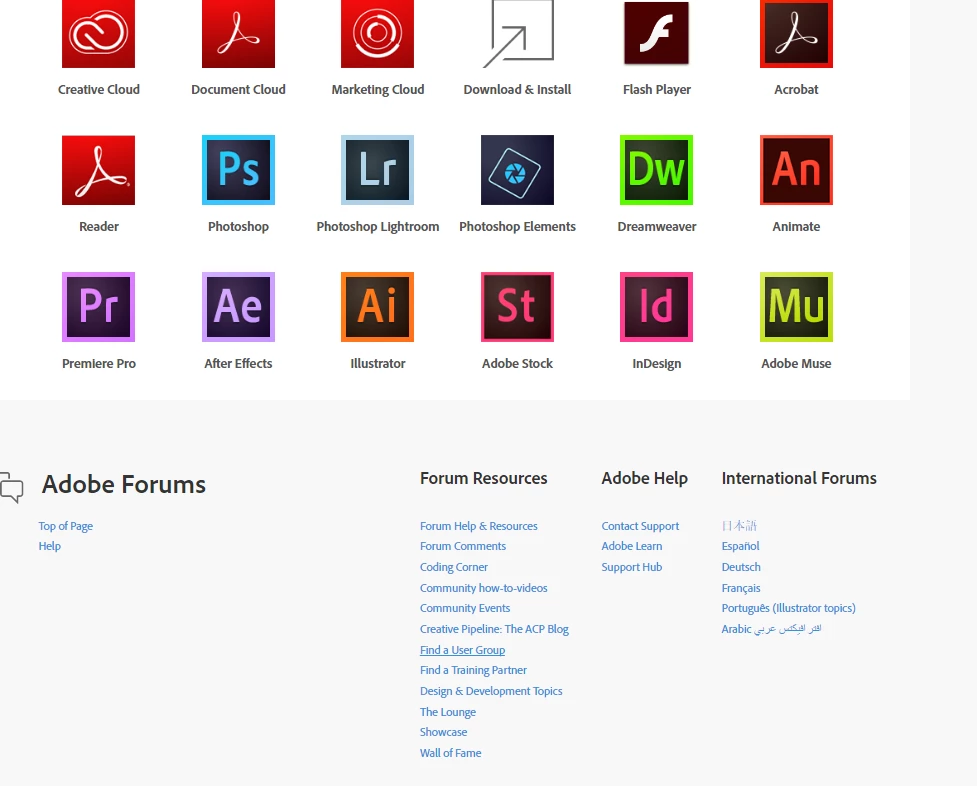Select the Lightroom Lr icon
The image size is (977, 786).
[x=378, y=170]
